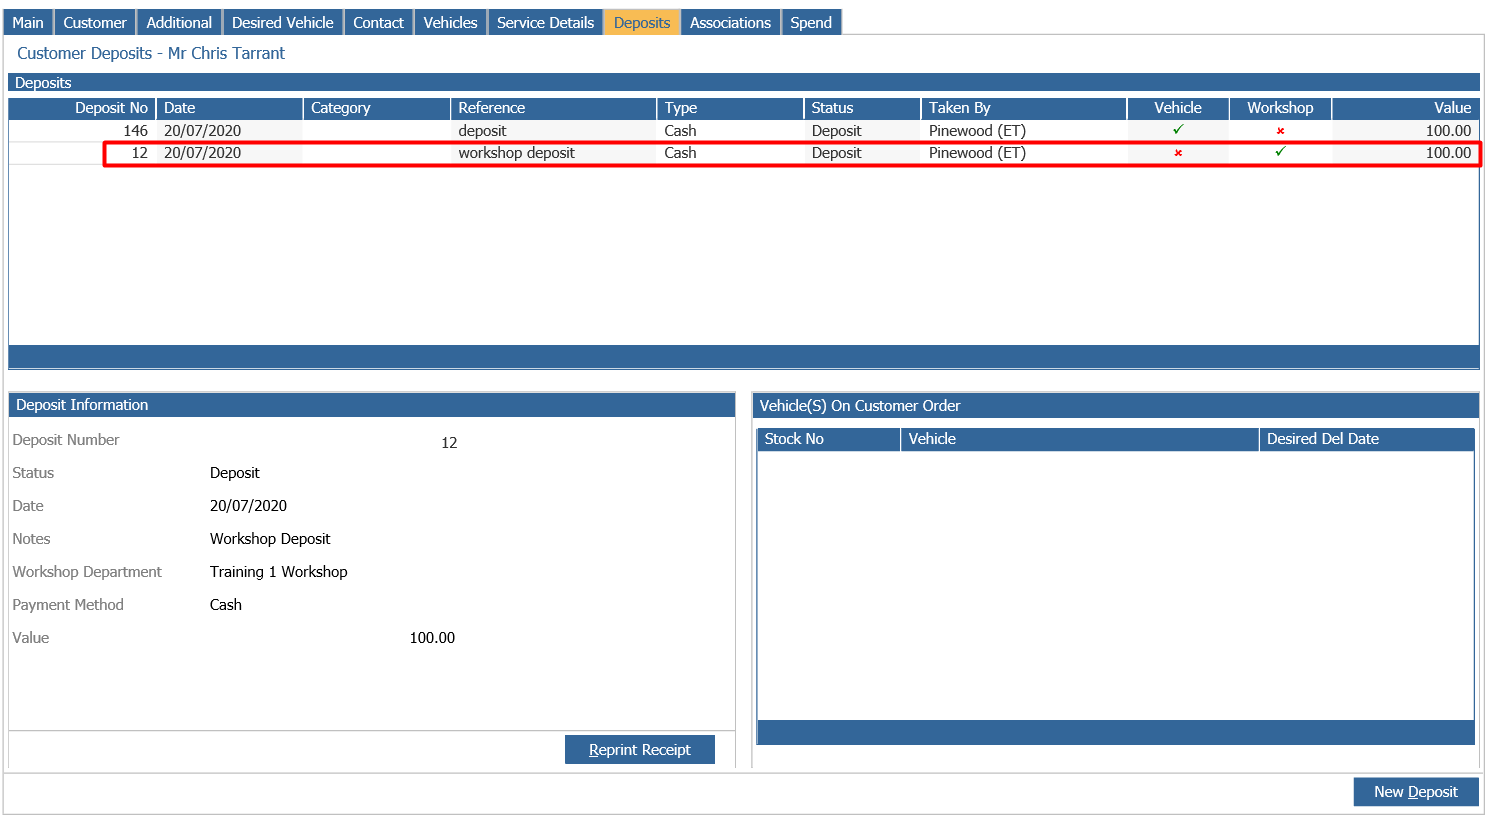The image size is (1492, 821).
Task: Click green Workshop tick for deposit 12
Action: 1280,152
